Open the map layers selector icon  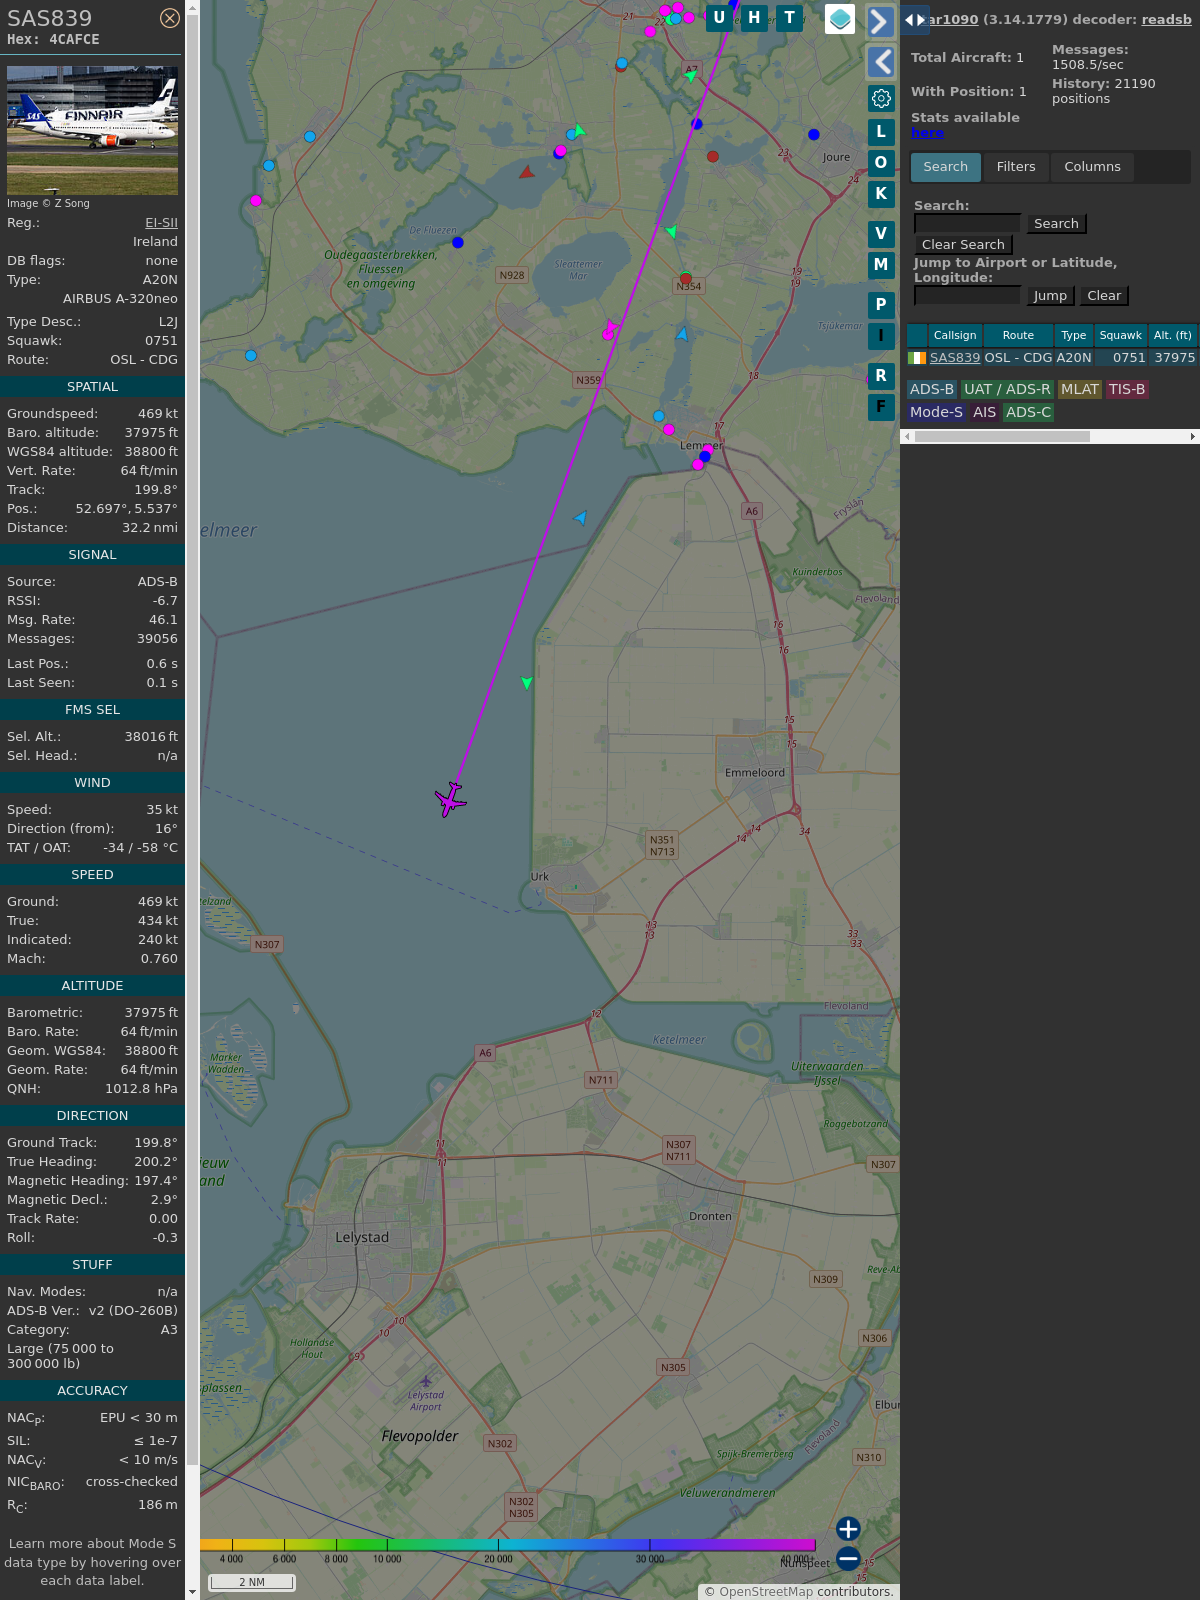840,19
